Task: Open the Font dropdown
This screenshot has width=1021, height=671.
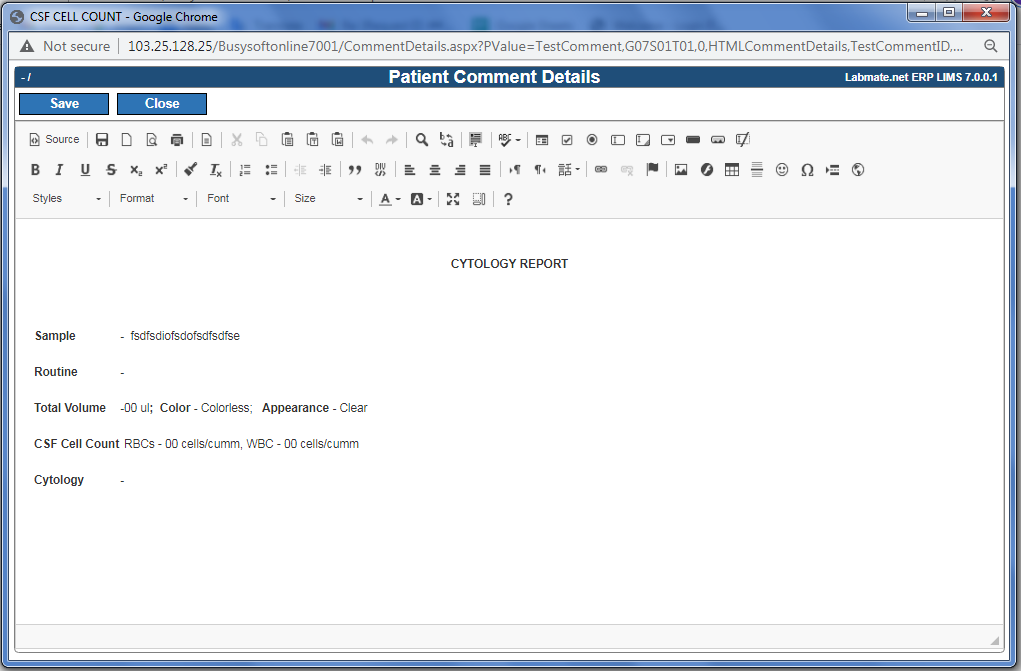Action: coord(241,199)
